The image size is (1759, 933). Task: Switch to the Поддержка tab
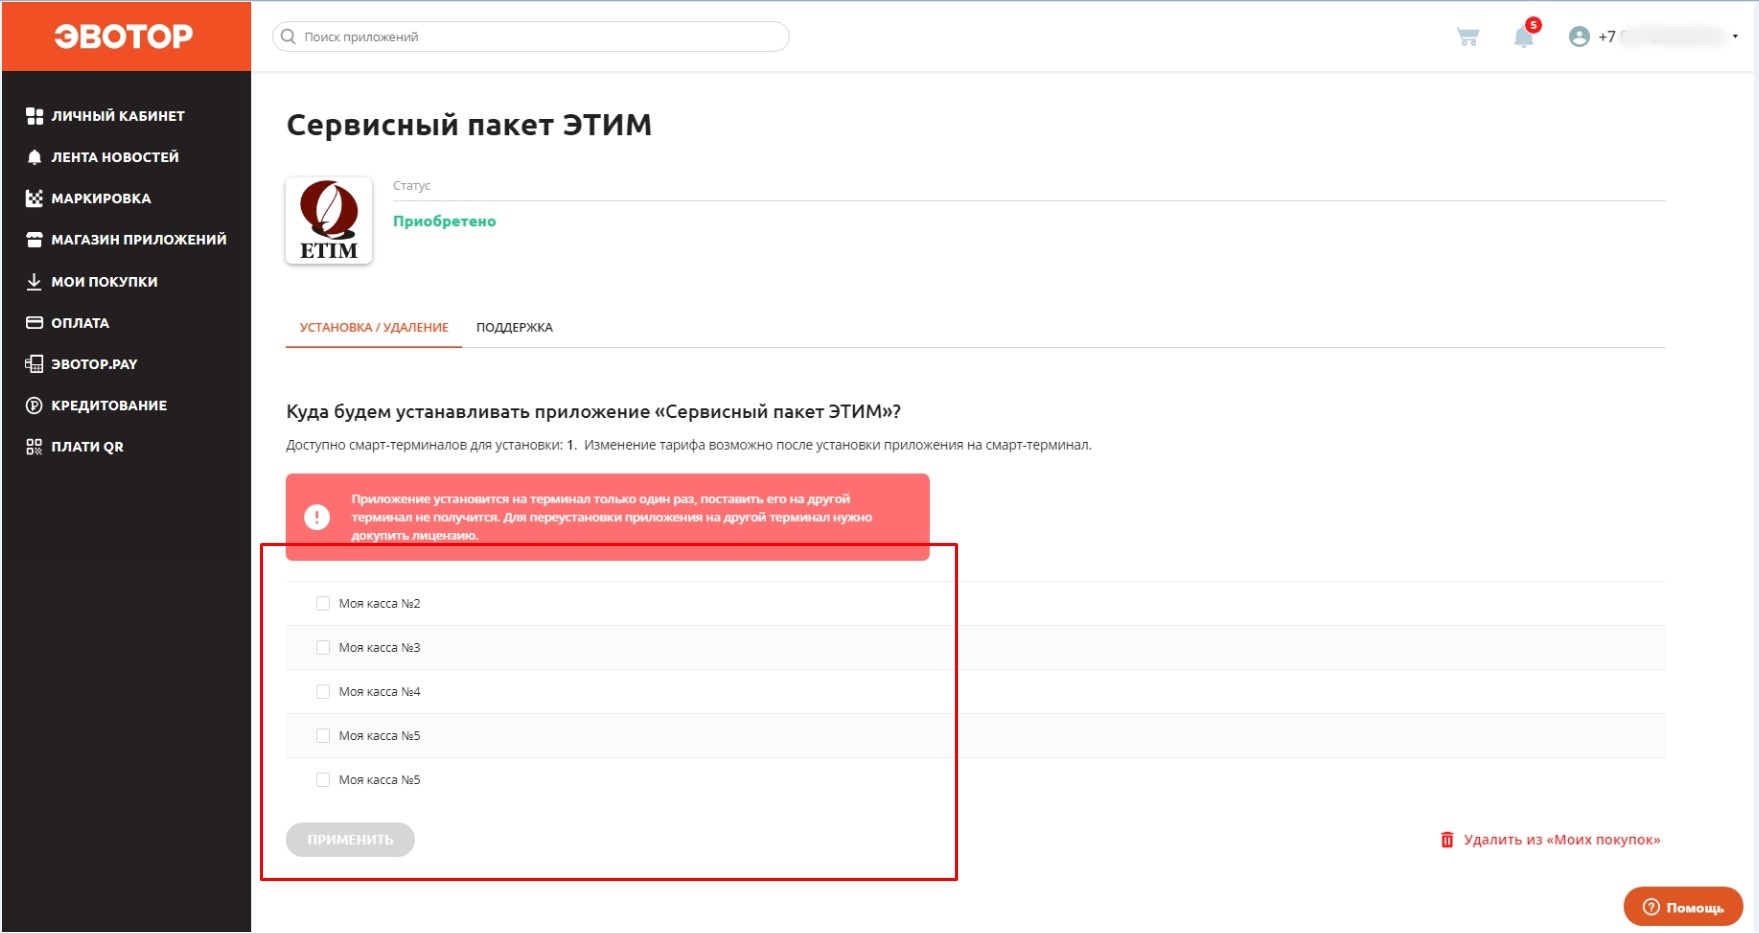pos(514,327)
